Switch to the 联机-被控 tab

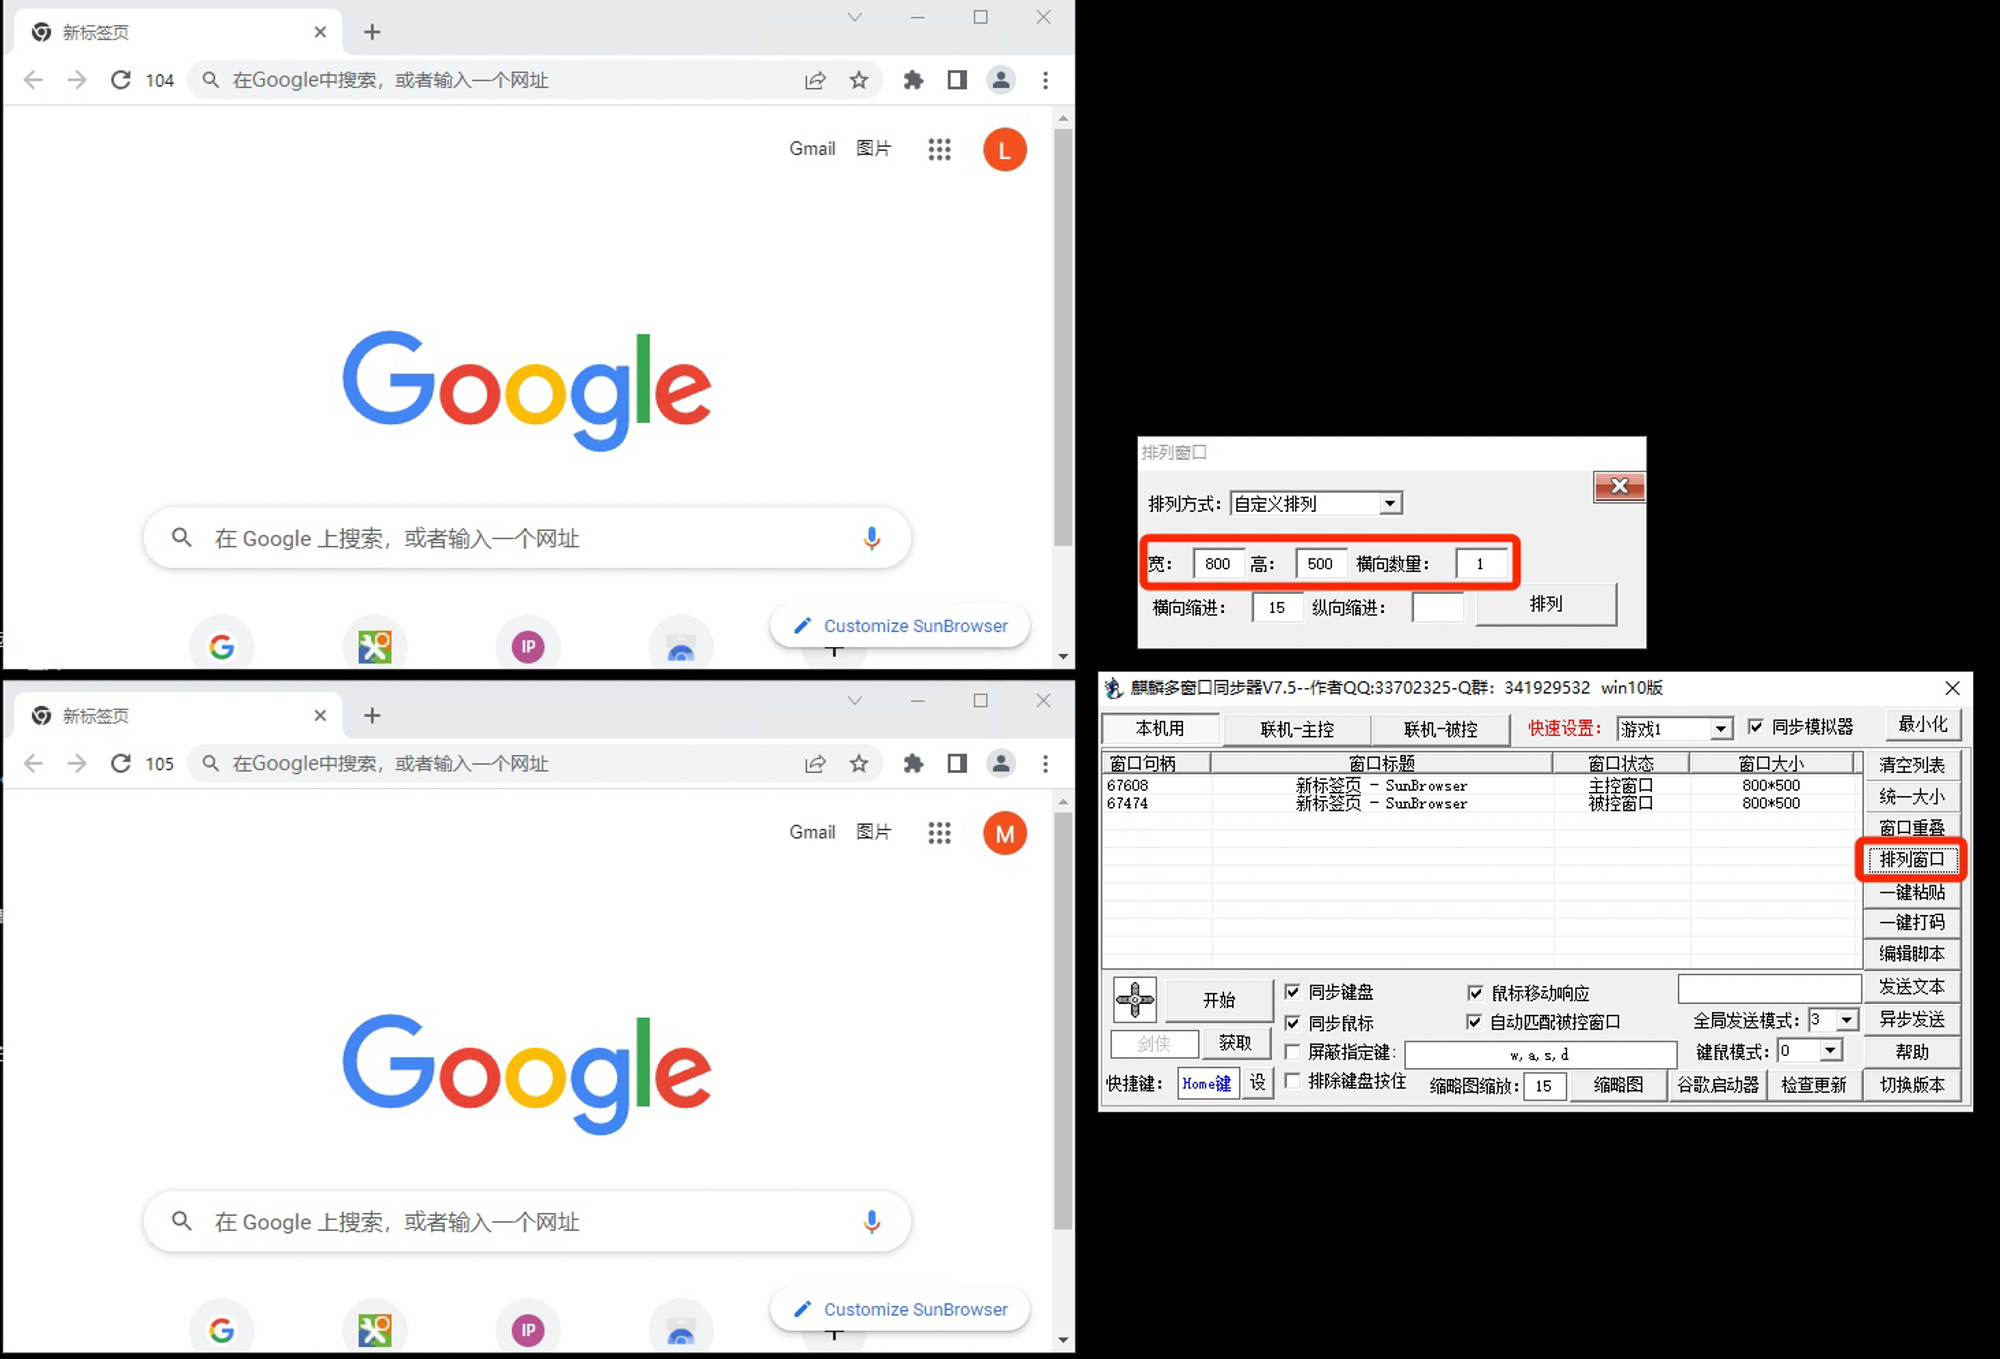click(1441, 730)
